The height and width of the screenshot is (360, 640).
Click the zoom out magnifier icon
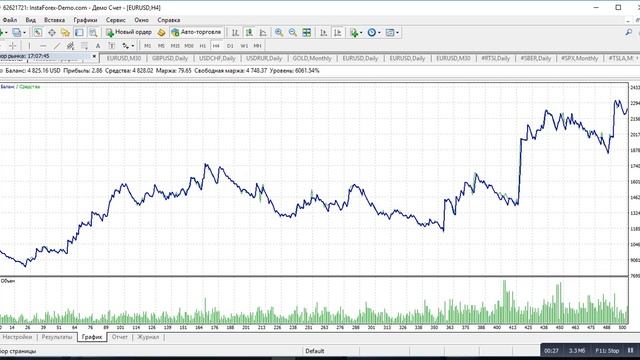293,32
